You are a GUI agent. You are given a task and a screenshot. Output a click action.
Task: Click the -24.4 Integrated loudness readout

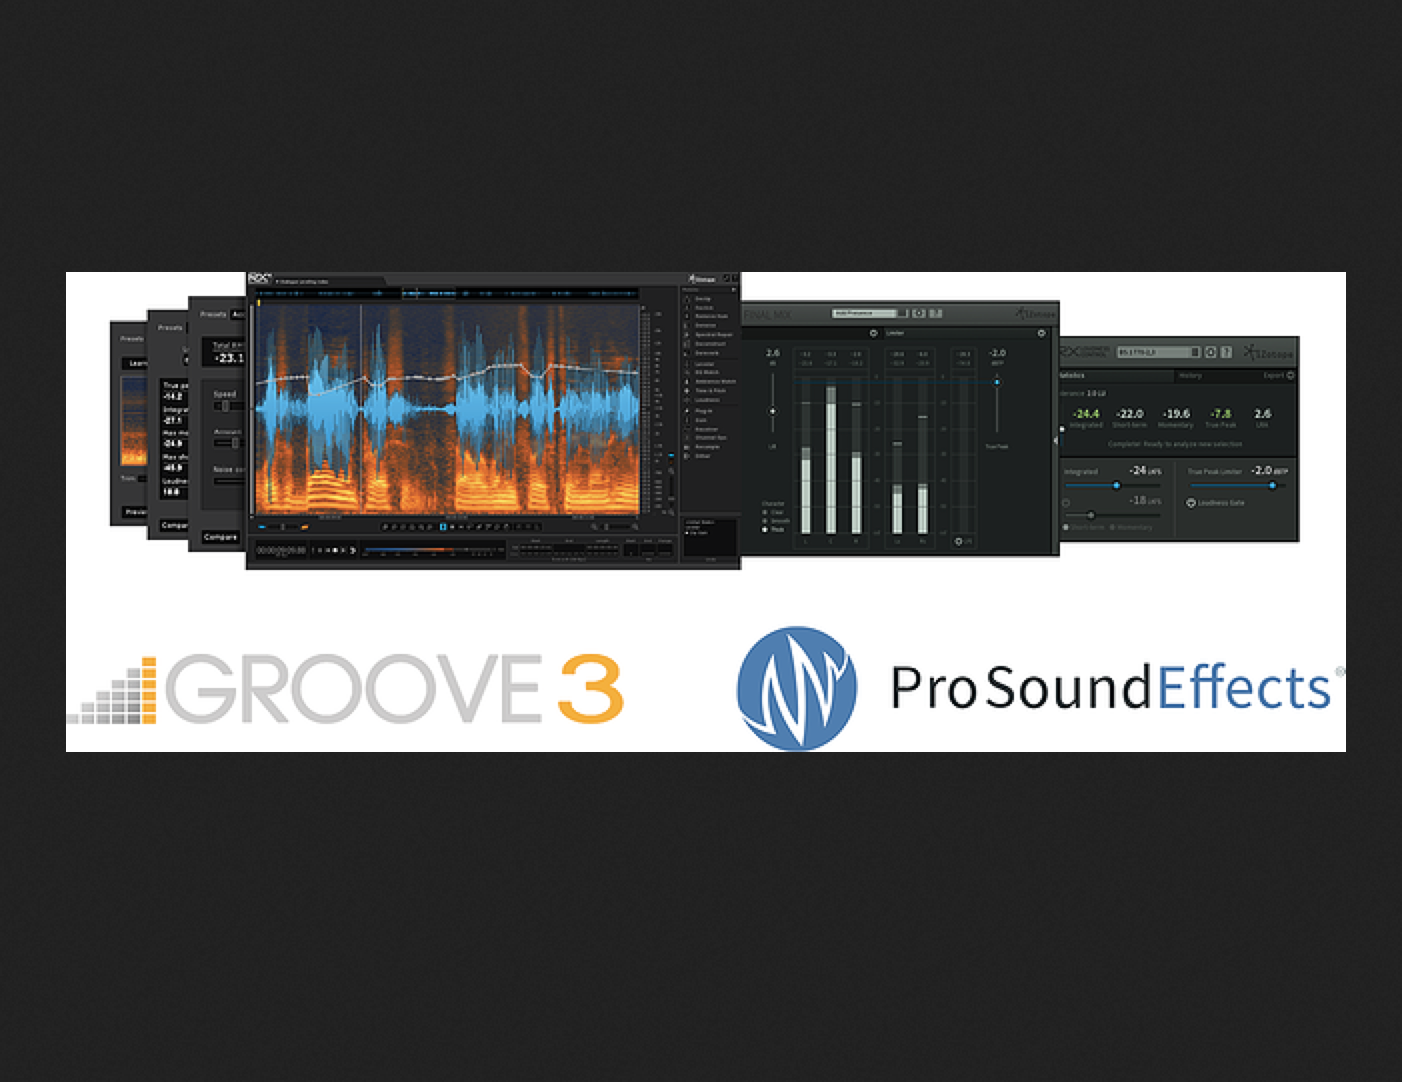pyautogui.click(x=1086, y=413)
